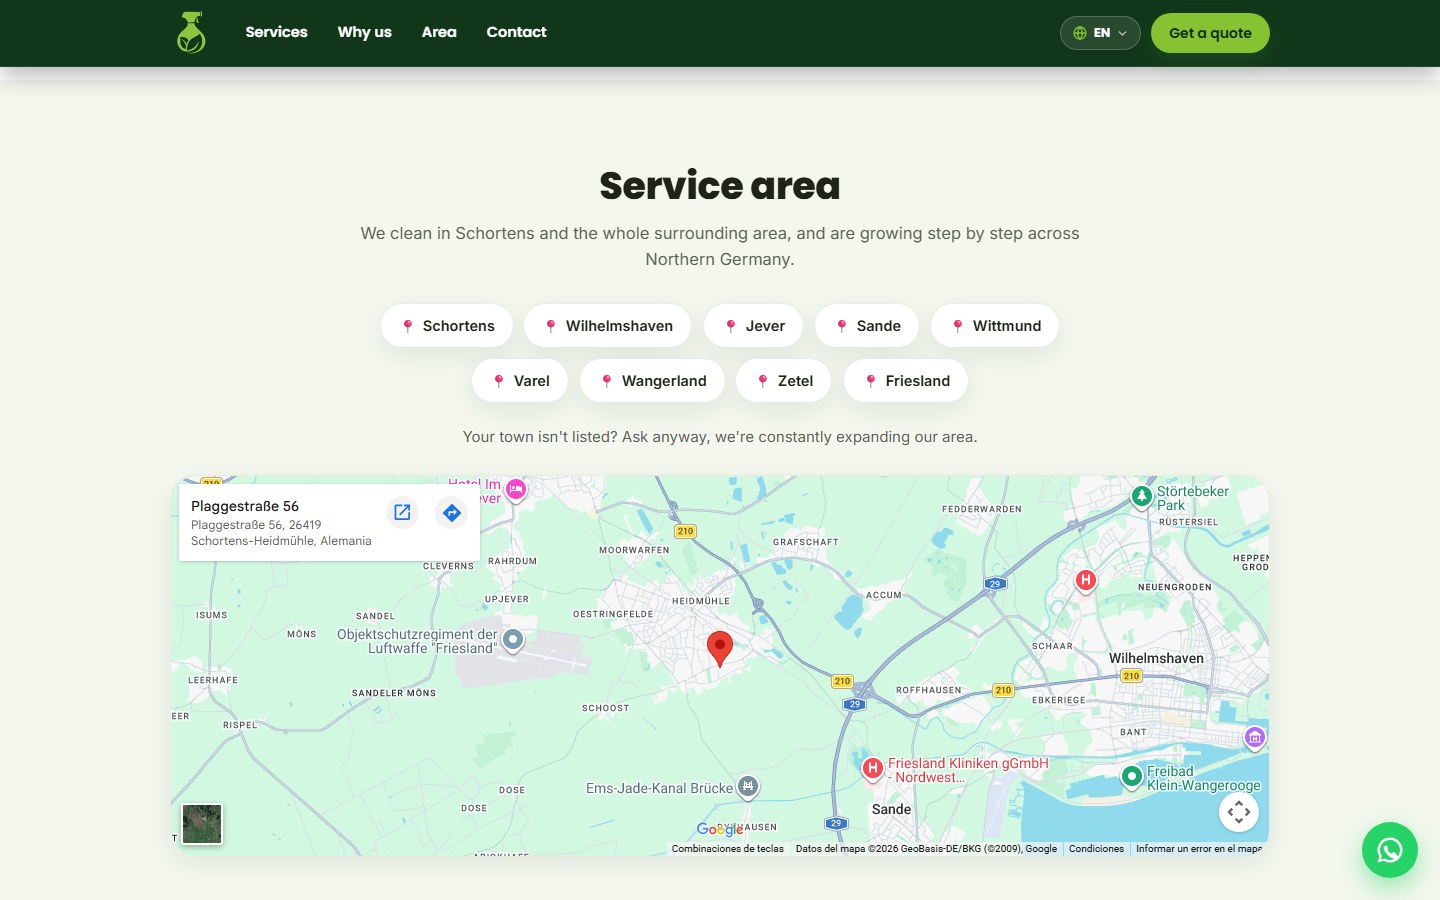This screenshot has width=1440, height=900.
Task: Get directions with blue arrow icon
Action: (x=452, y=513)
